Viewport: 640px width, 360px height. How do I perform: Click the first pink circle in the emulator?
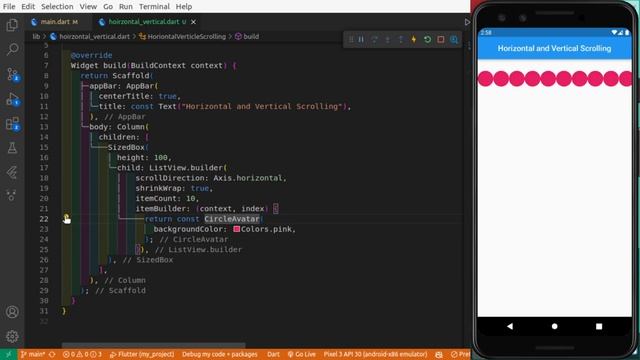(485, 79)
